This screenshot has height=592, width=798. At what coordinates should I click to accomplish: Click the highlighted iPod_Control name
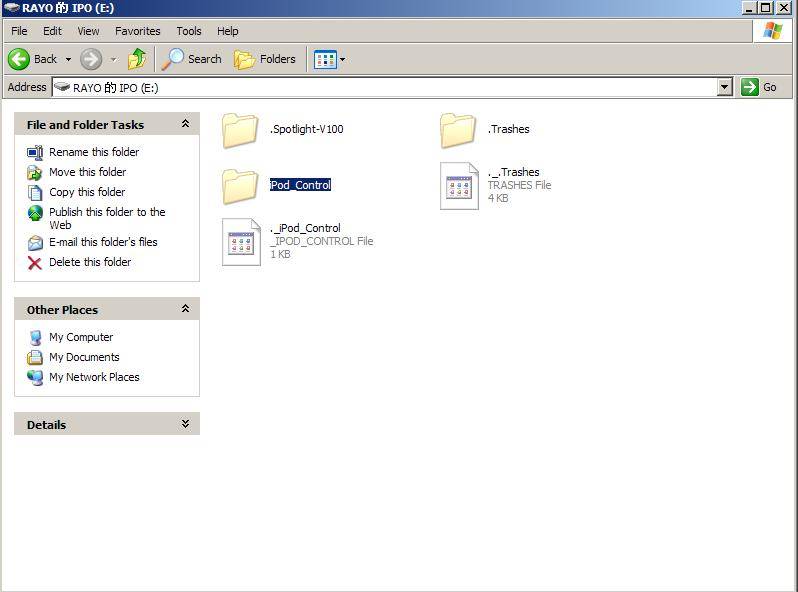coord(300,185)
